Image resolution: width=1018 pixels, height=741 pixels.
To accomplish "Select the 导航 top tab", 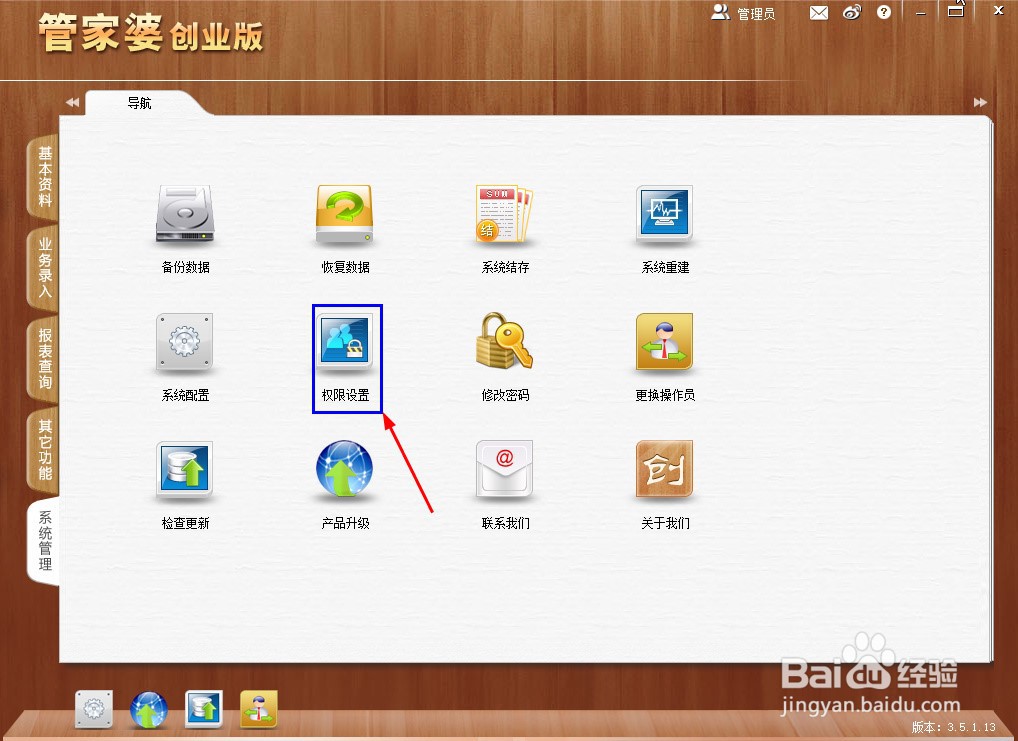I will [140, 103].
